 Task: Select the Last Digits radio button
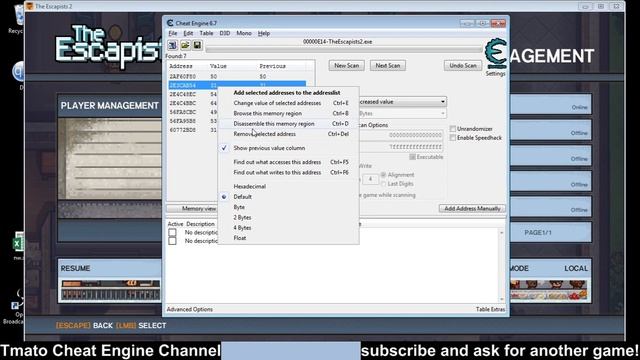(x=383, y=184)
